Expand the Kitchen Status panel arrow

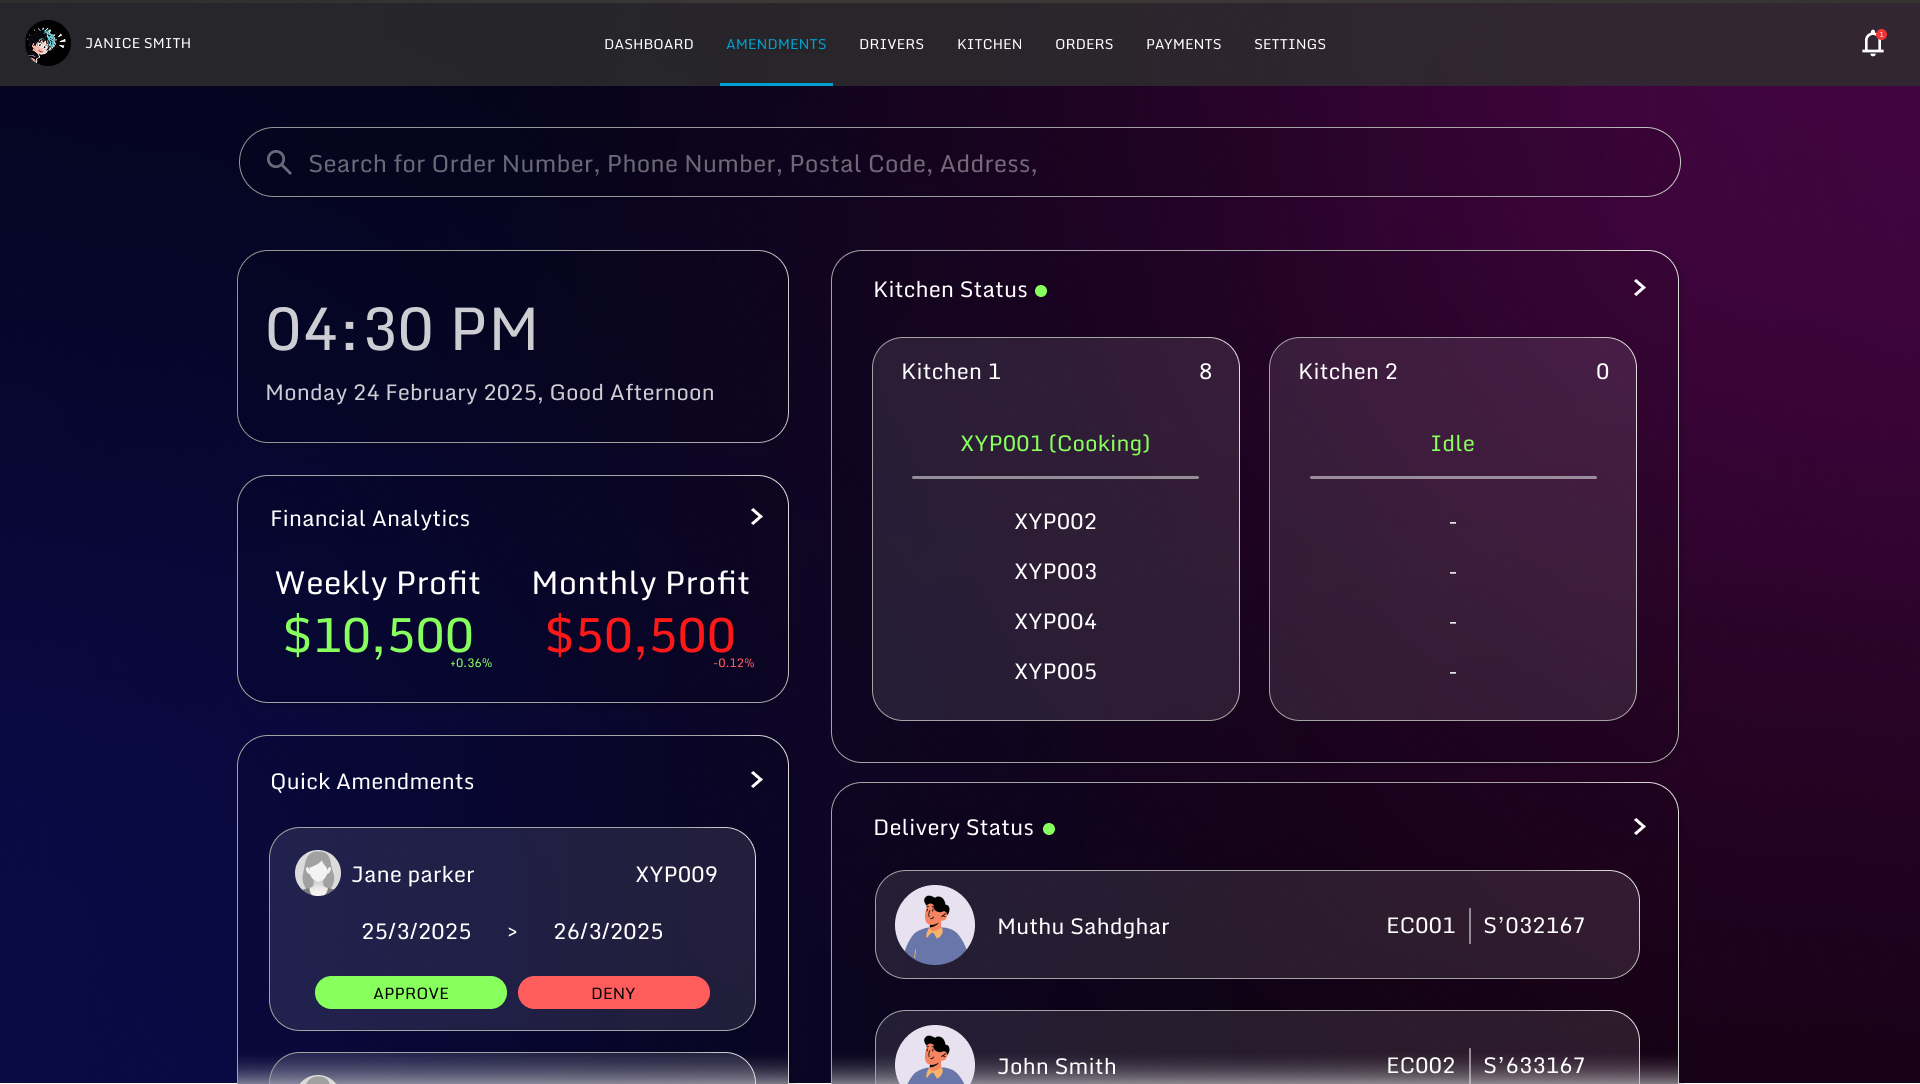pyautogui.click(x=1639, y=288)
